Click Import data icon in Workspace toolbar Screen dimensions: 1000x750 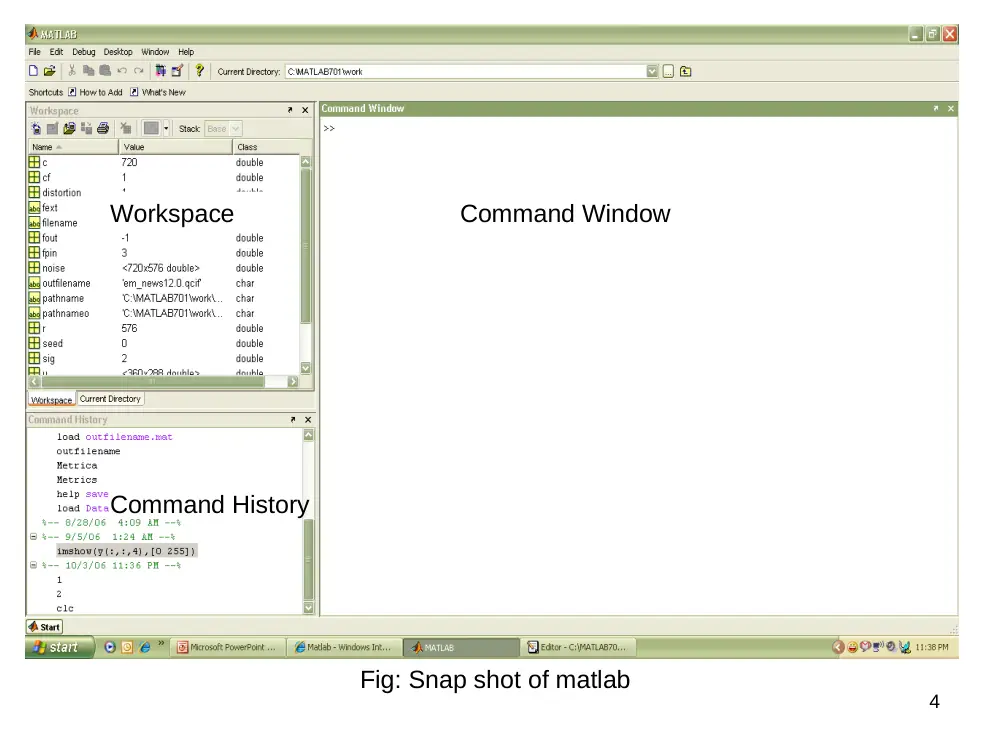pyautogui.click(x=70, y=129)
